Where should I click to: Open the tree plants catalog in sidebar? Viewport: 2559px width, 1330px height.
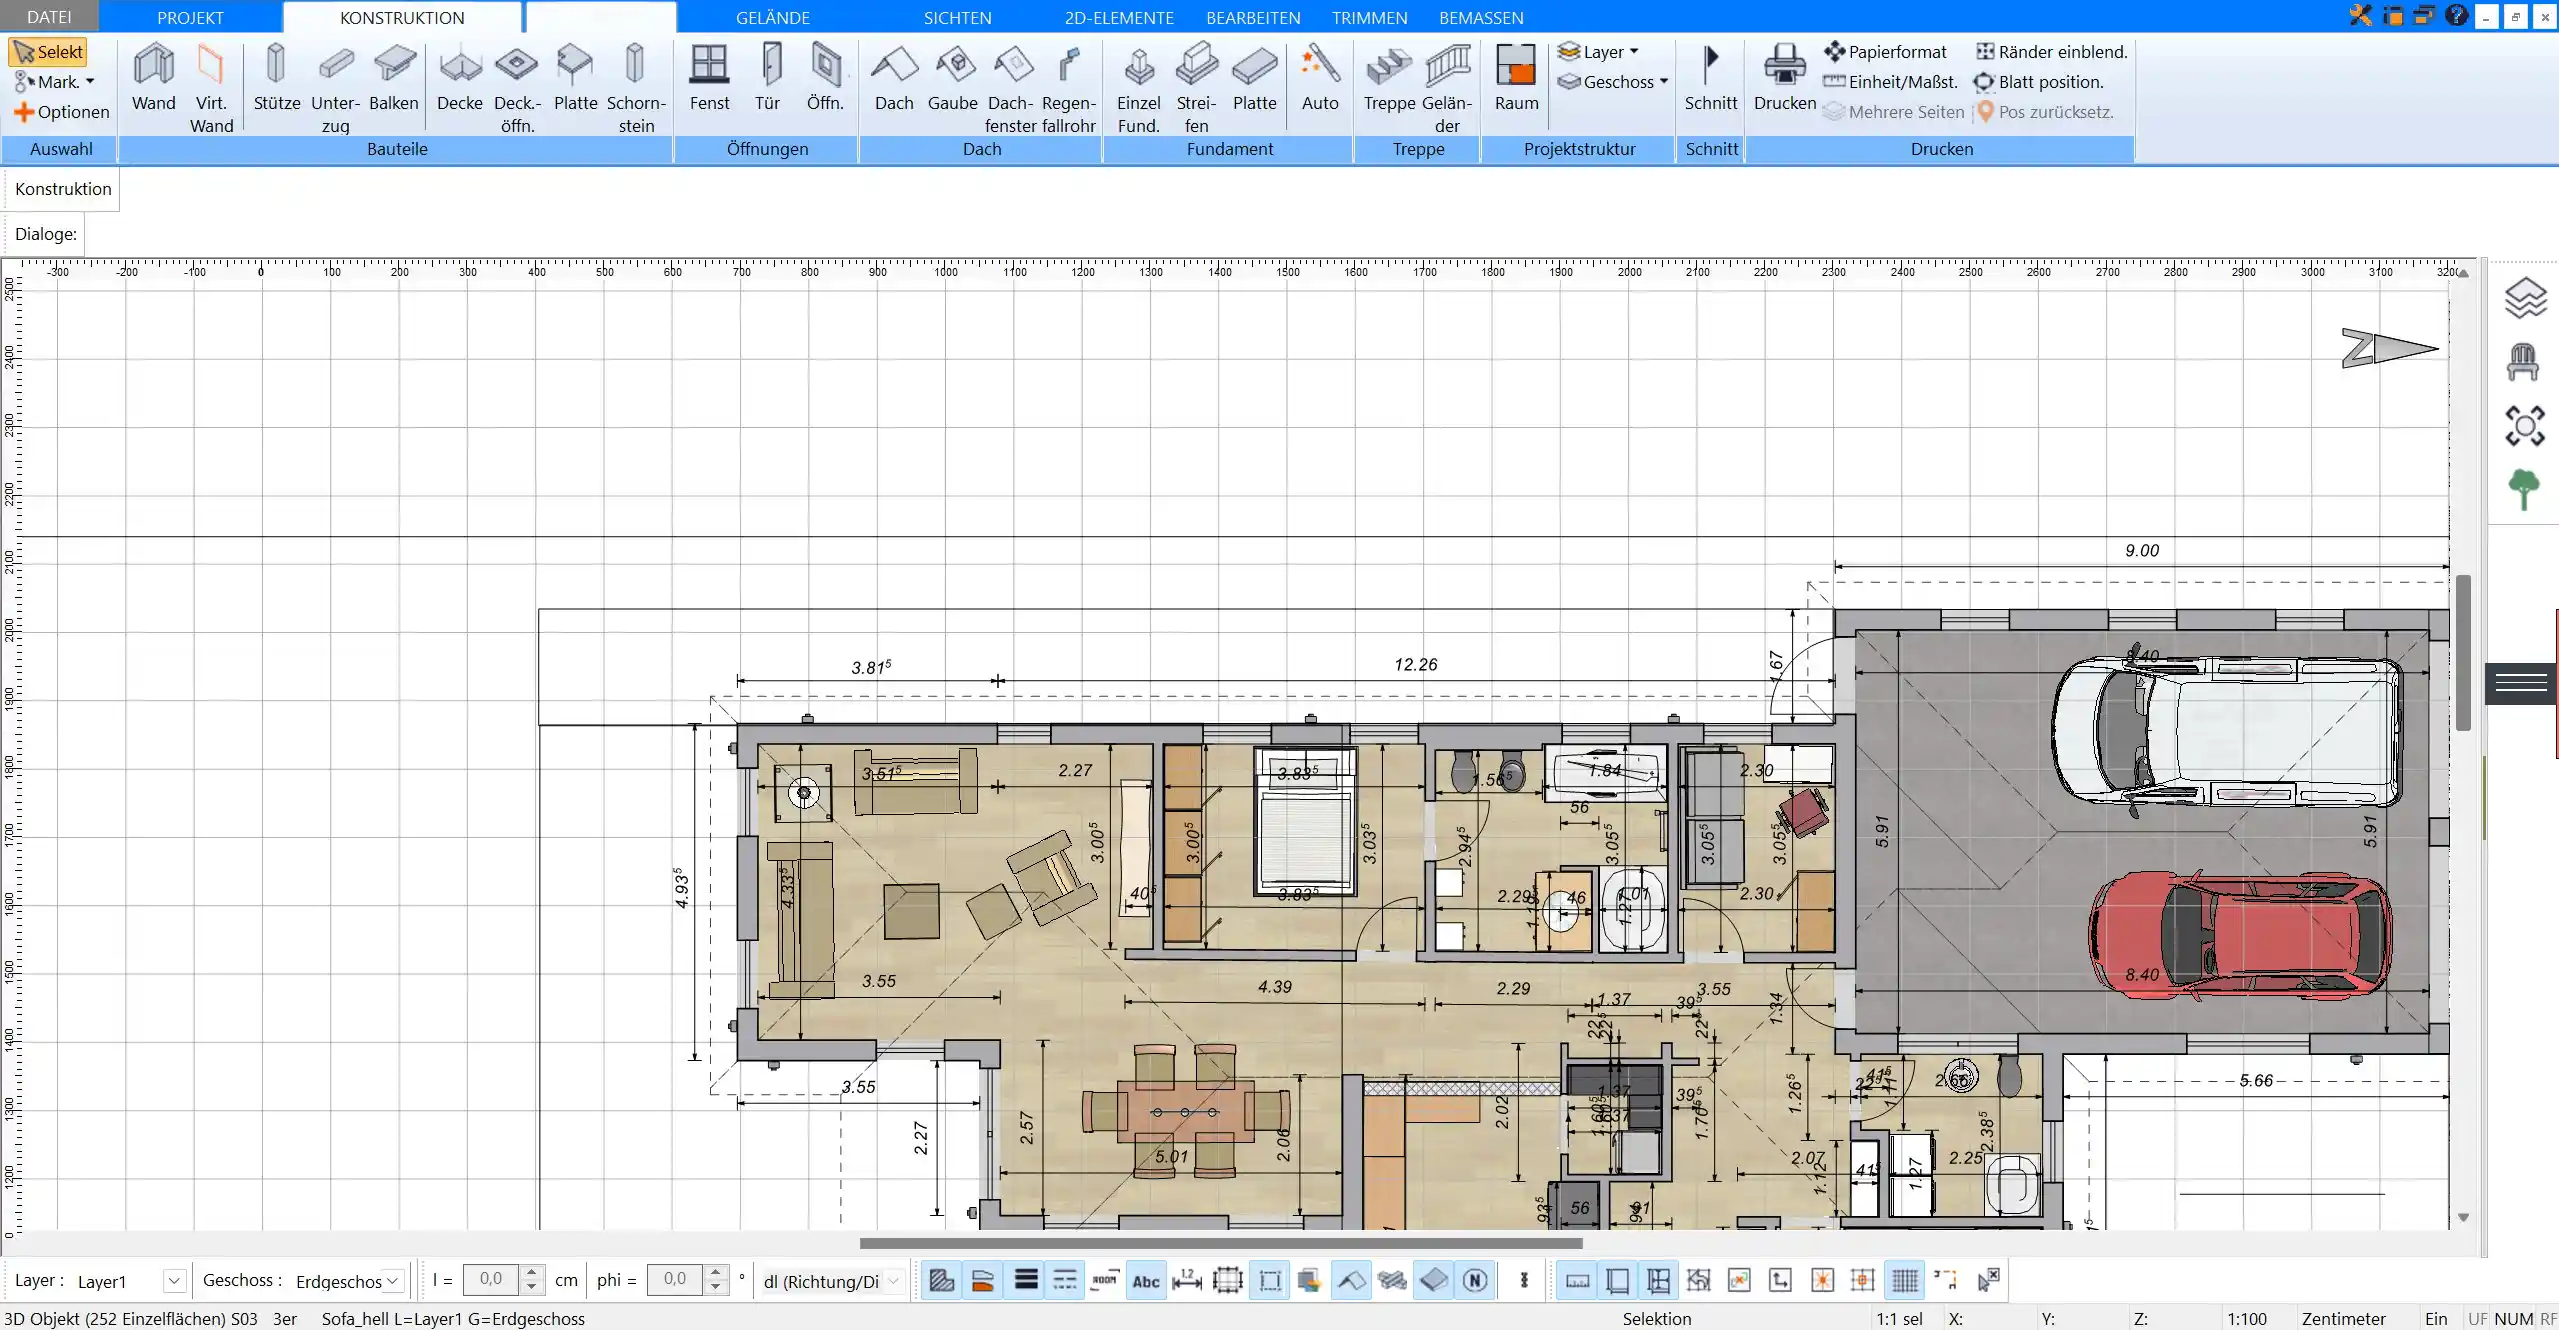[2524, 490]
